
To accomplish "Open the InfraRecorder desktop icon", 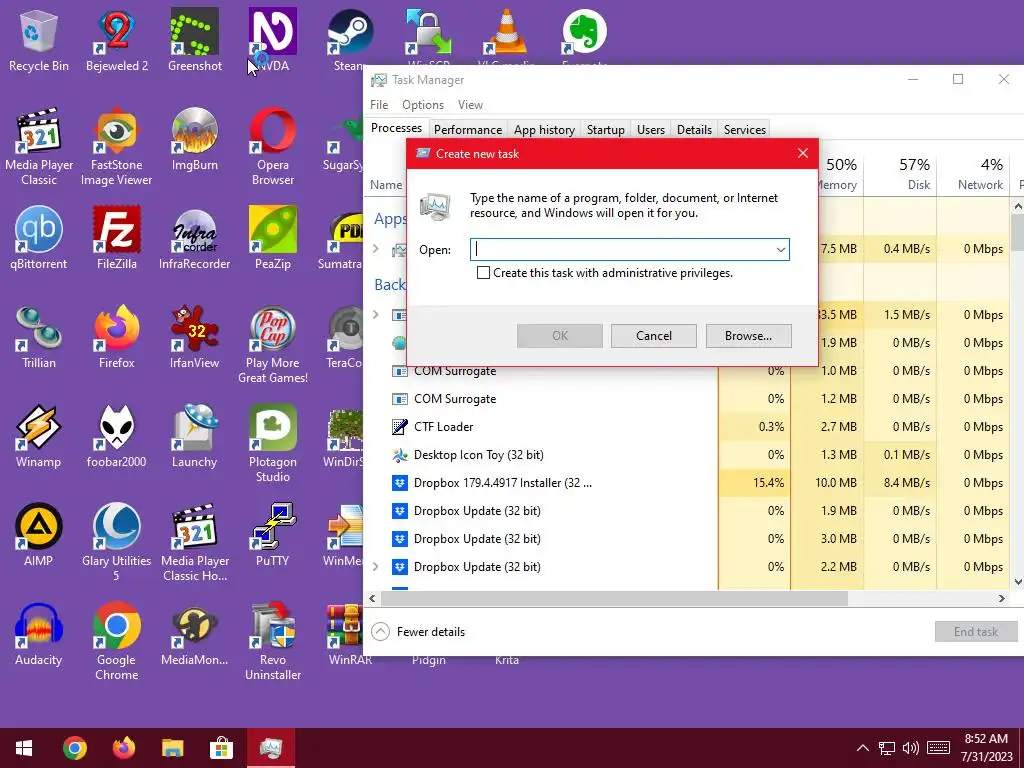I will (195, 238).
